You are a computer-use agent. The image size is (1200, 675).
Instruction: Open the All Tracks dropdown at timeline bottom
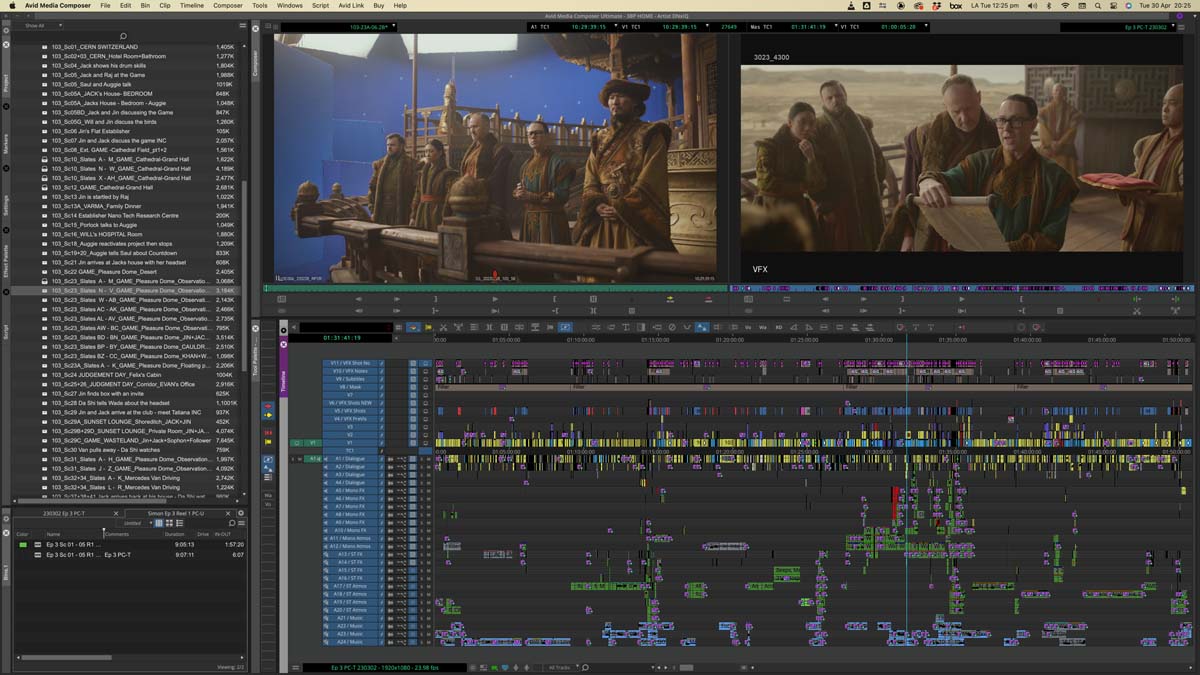[x=562, y=667]
